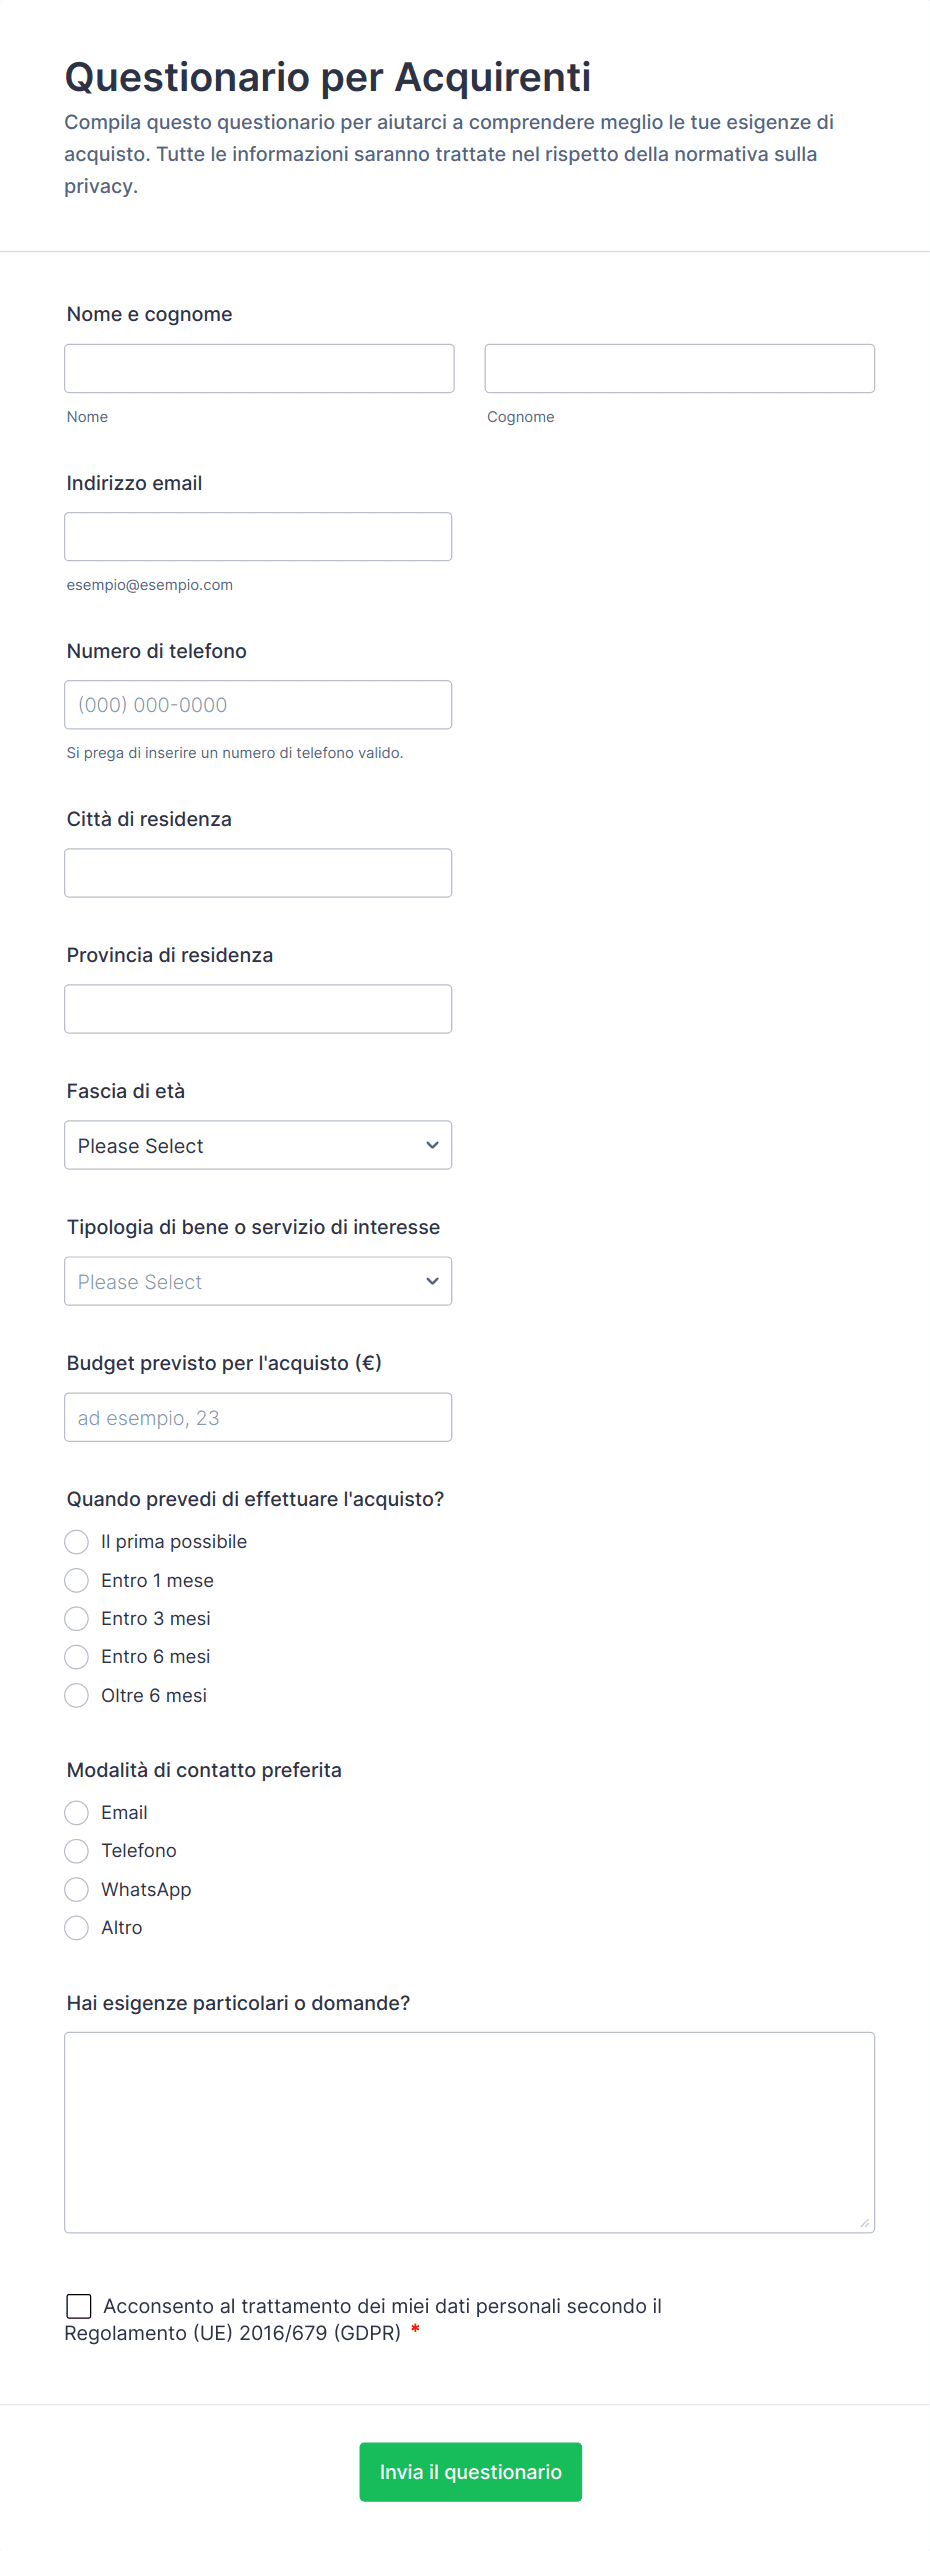The image size is (930, 2551).
Task: Click the esigenze particolari text area
Action: 469,2132
